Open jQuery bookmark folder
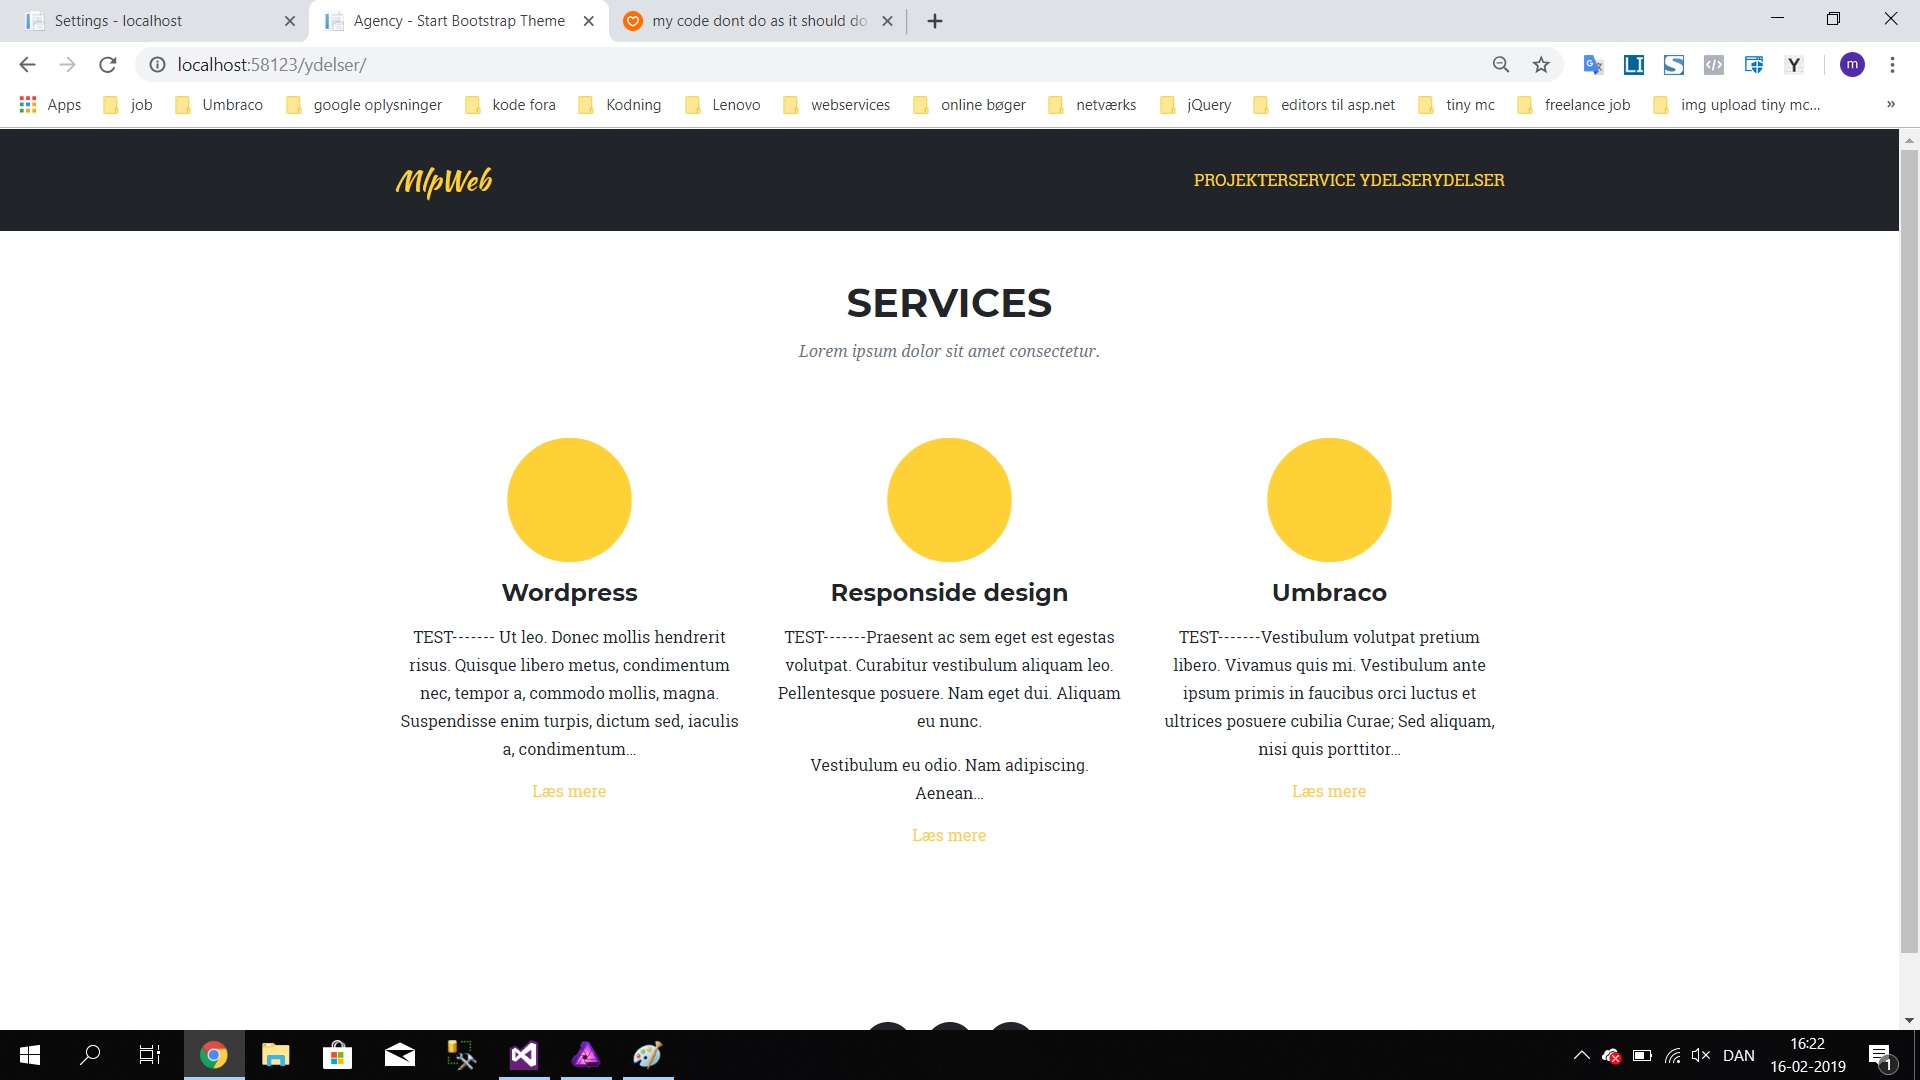The height and width of the screenshot is (1080, 1920). click(x=1195, y=105)
